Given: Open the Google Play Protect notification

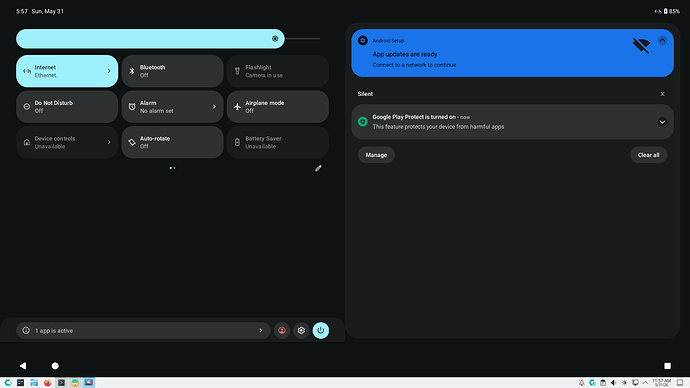Looking at the screenshot, I should click(x=512, y=122).
